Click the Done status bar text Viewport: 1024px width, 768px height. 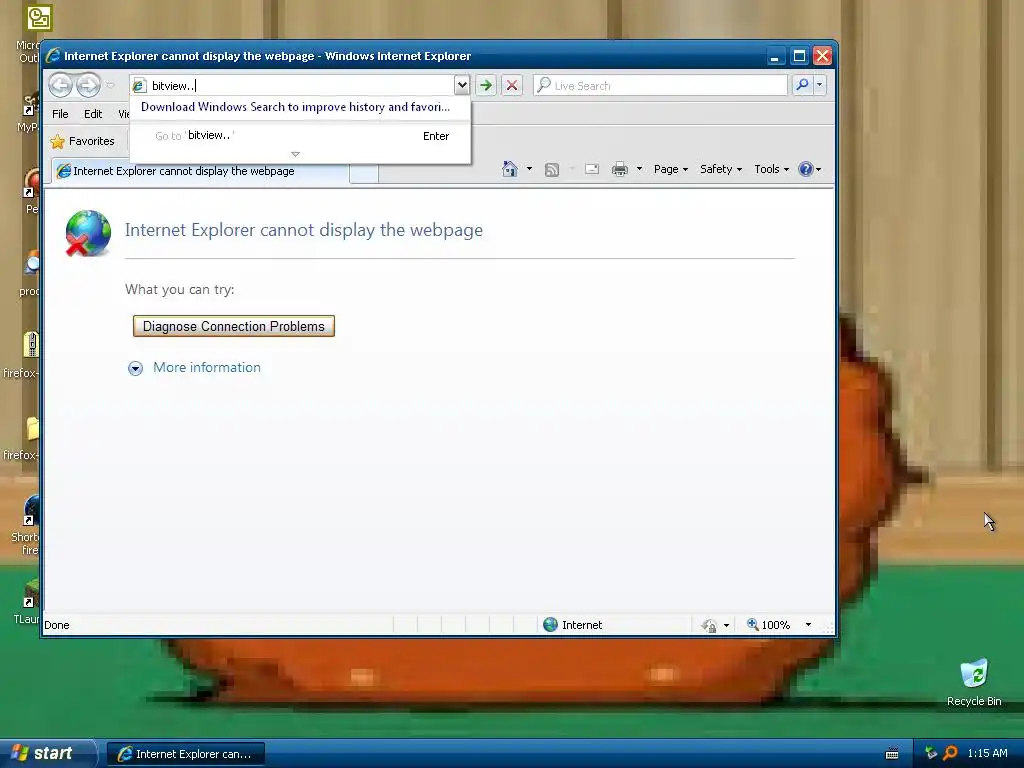point(57,625)
